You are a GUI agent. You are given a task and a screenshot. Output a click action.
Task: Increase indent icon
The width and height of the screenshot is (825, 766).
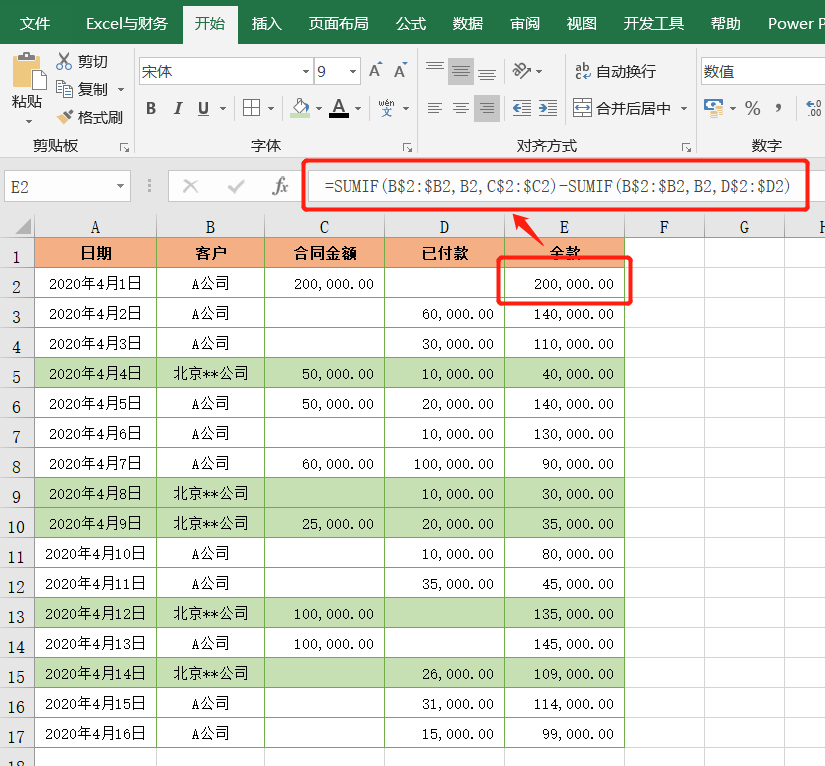(548, 108)
